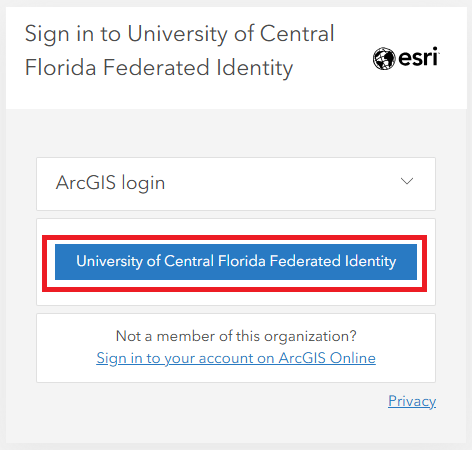The width and height of the screenshot is (472, 450).
Task: Open the Privacy link
Action: pos(412,401)
